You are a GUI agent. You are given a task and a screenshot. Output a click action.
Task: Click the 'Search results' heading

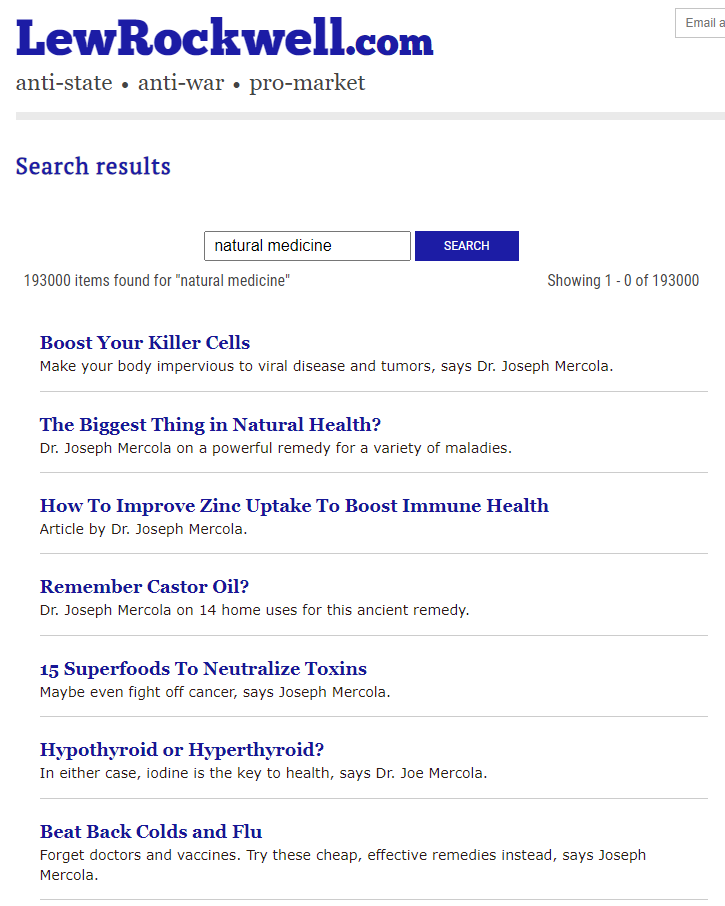coord(93,166)
